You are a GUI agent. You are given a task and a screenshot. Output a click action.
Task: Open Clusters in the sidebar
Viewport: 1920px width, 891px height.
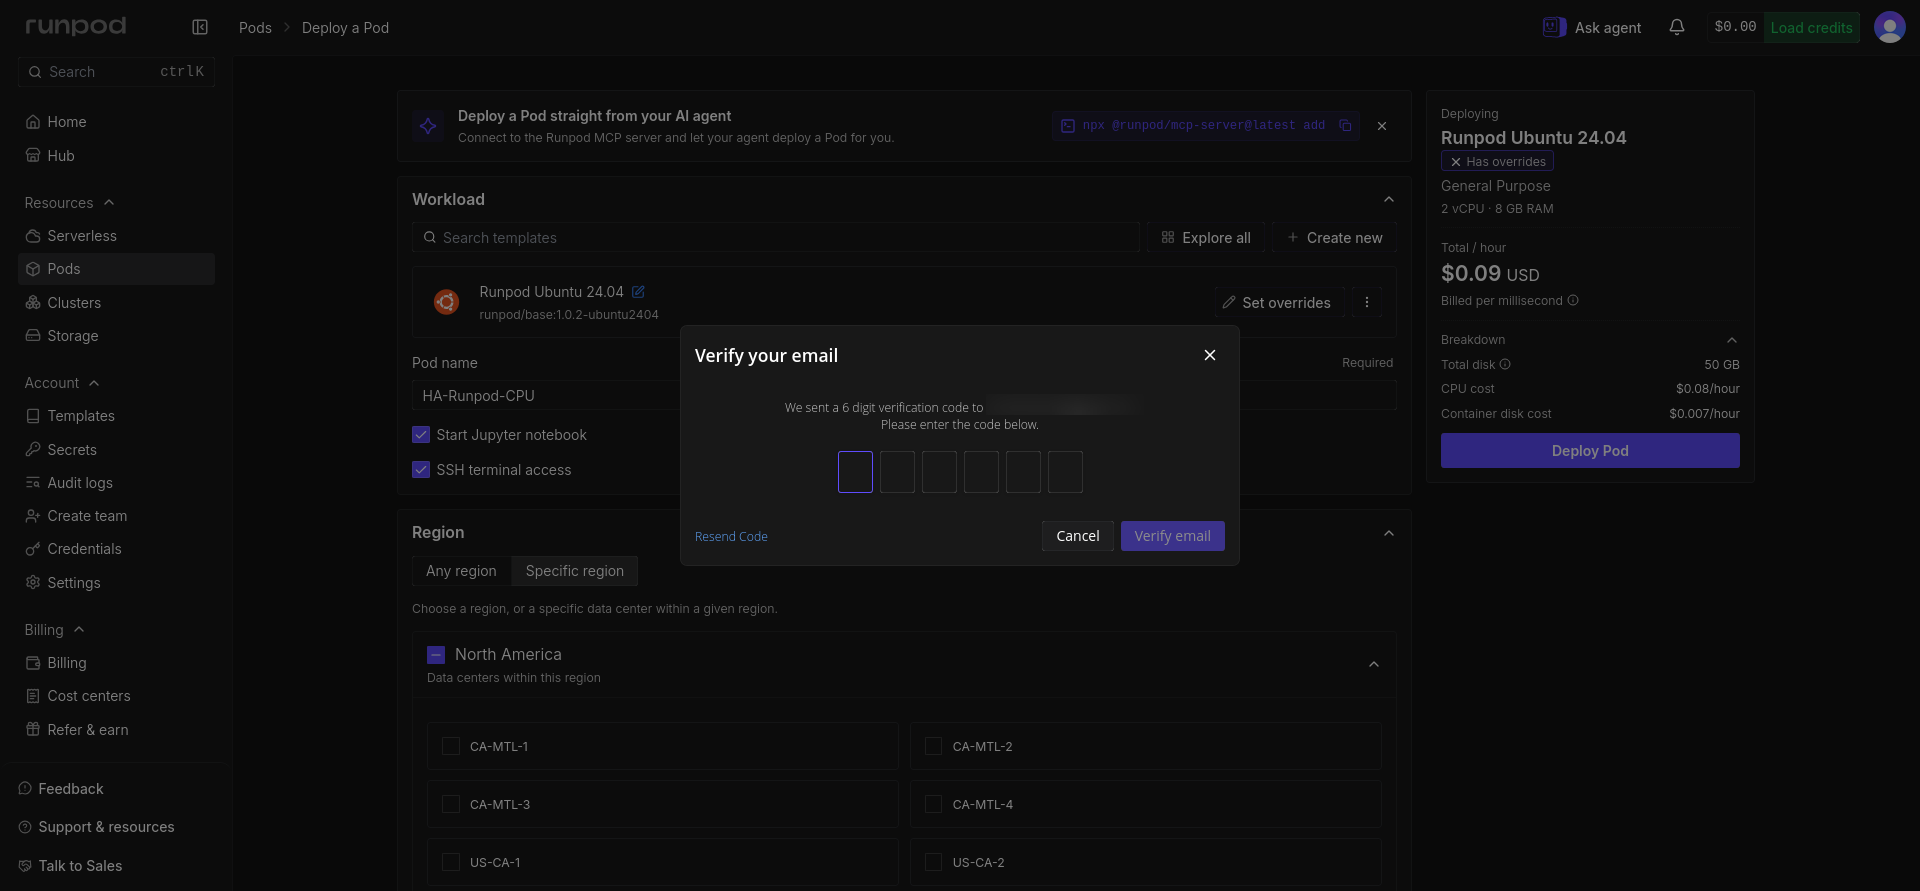pyautogui.click(x=116, y=303)
